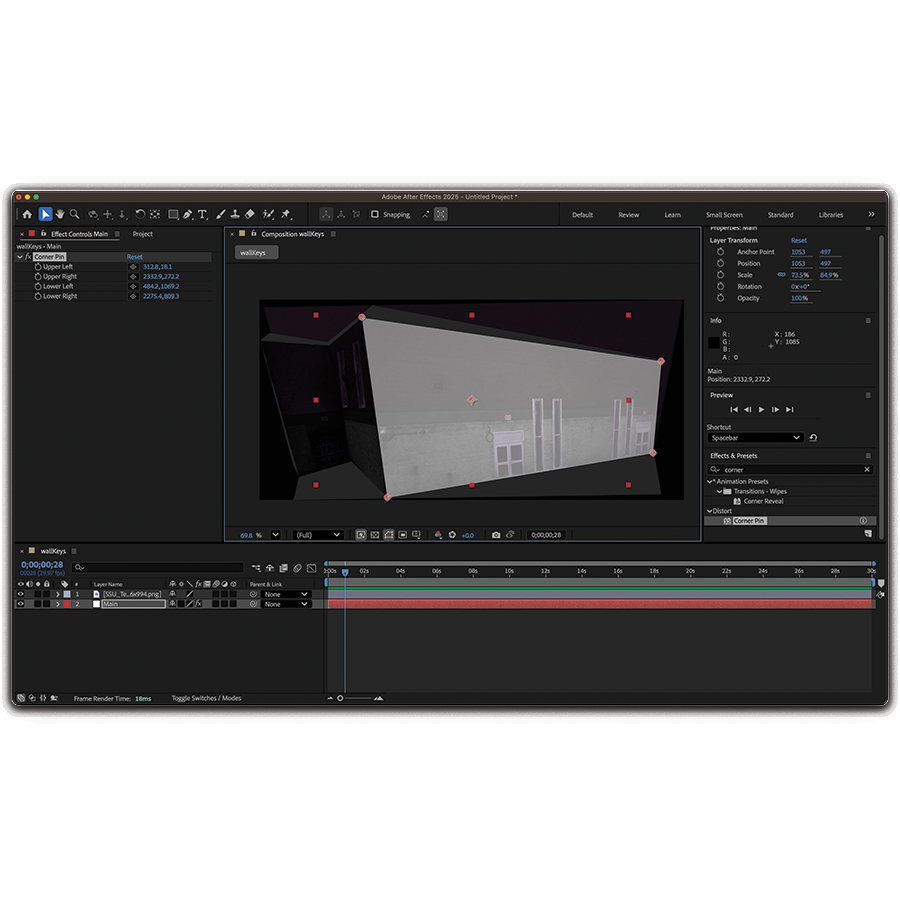900x900 pixels.
Task: Switch to the Project panel tab
Action: pyautogui.click(x=143, y=234)
